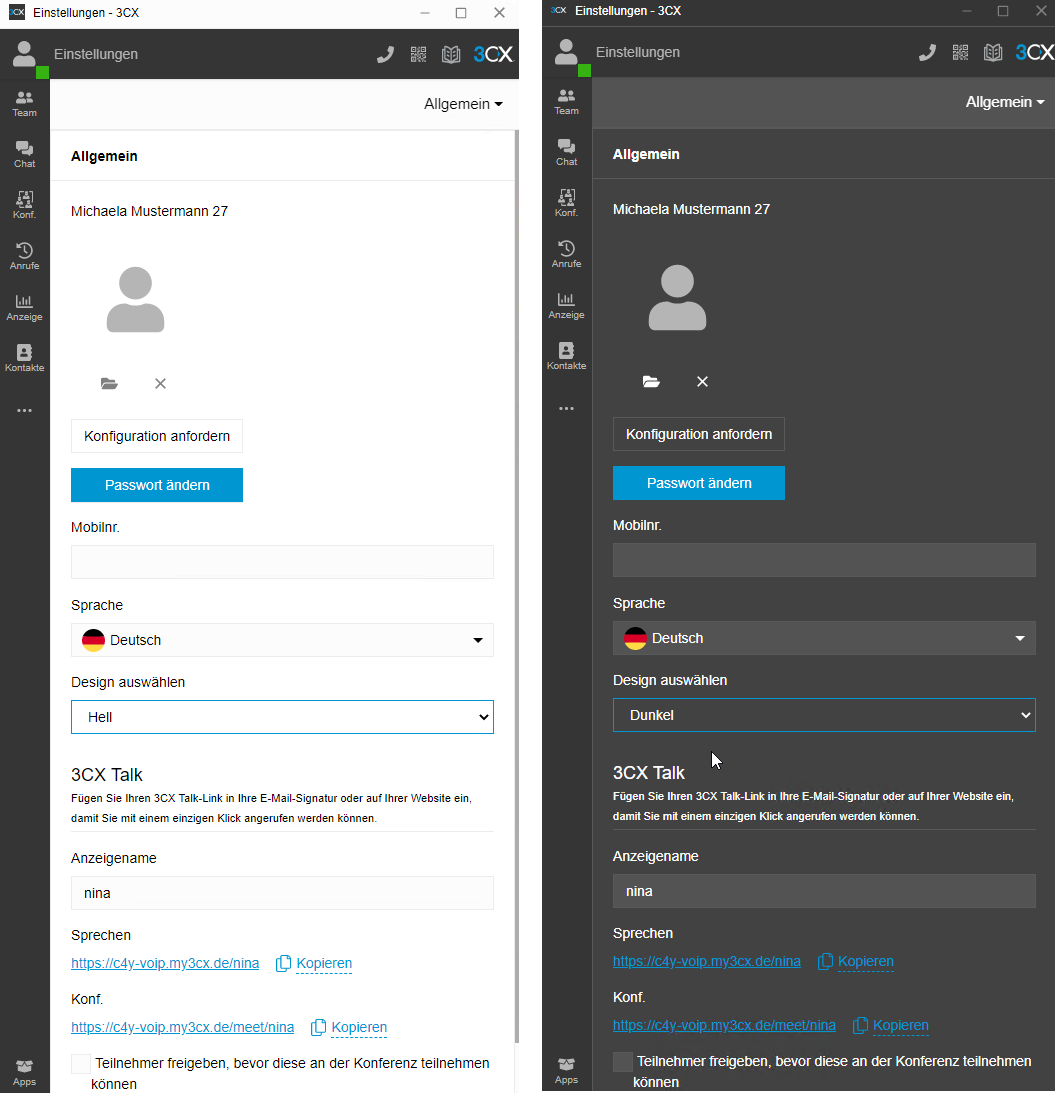
Task: Open Chat in the light window sidebar
Action: 24,155
